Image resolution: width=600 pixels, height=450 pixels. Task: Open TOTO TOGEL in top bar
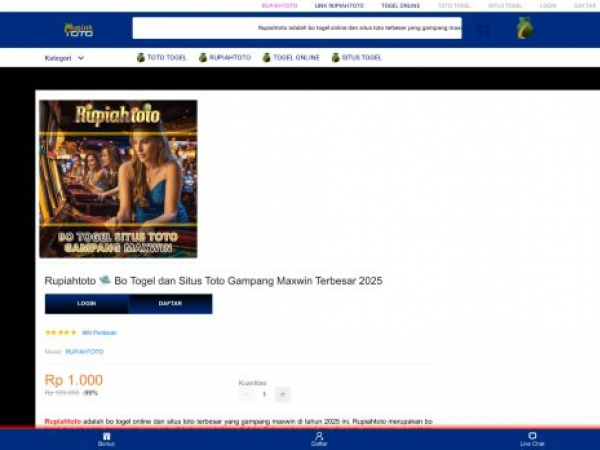coord(454,6)
